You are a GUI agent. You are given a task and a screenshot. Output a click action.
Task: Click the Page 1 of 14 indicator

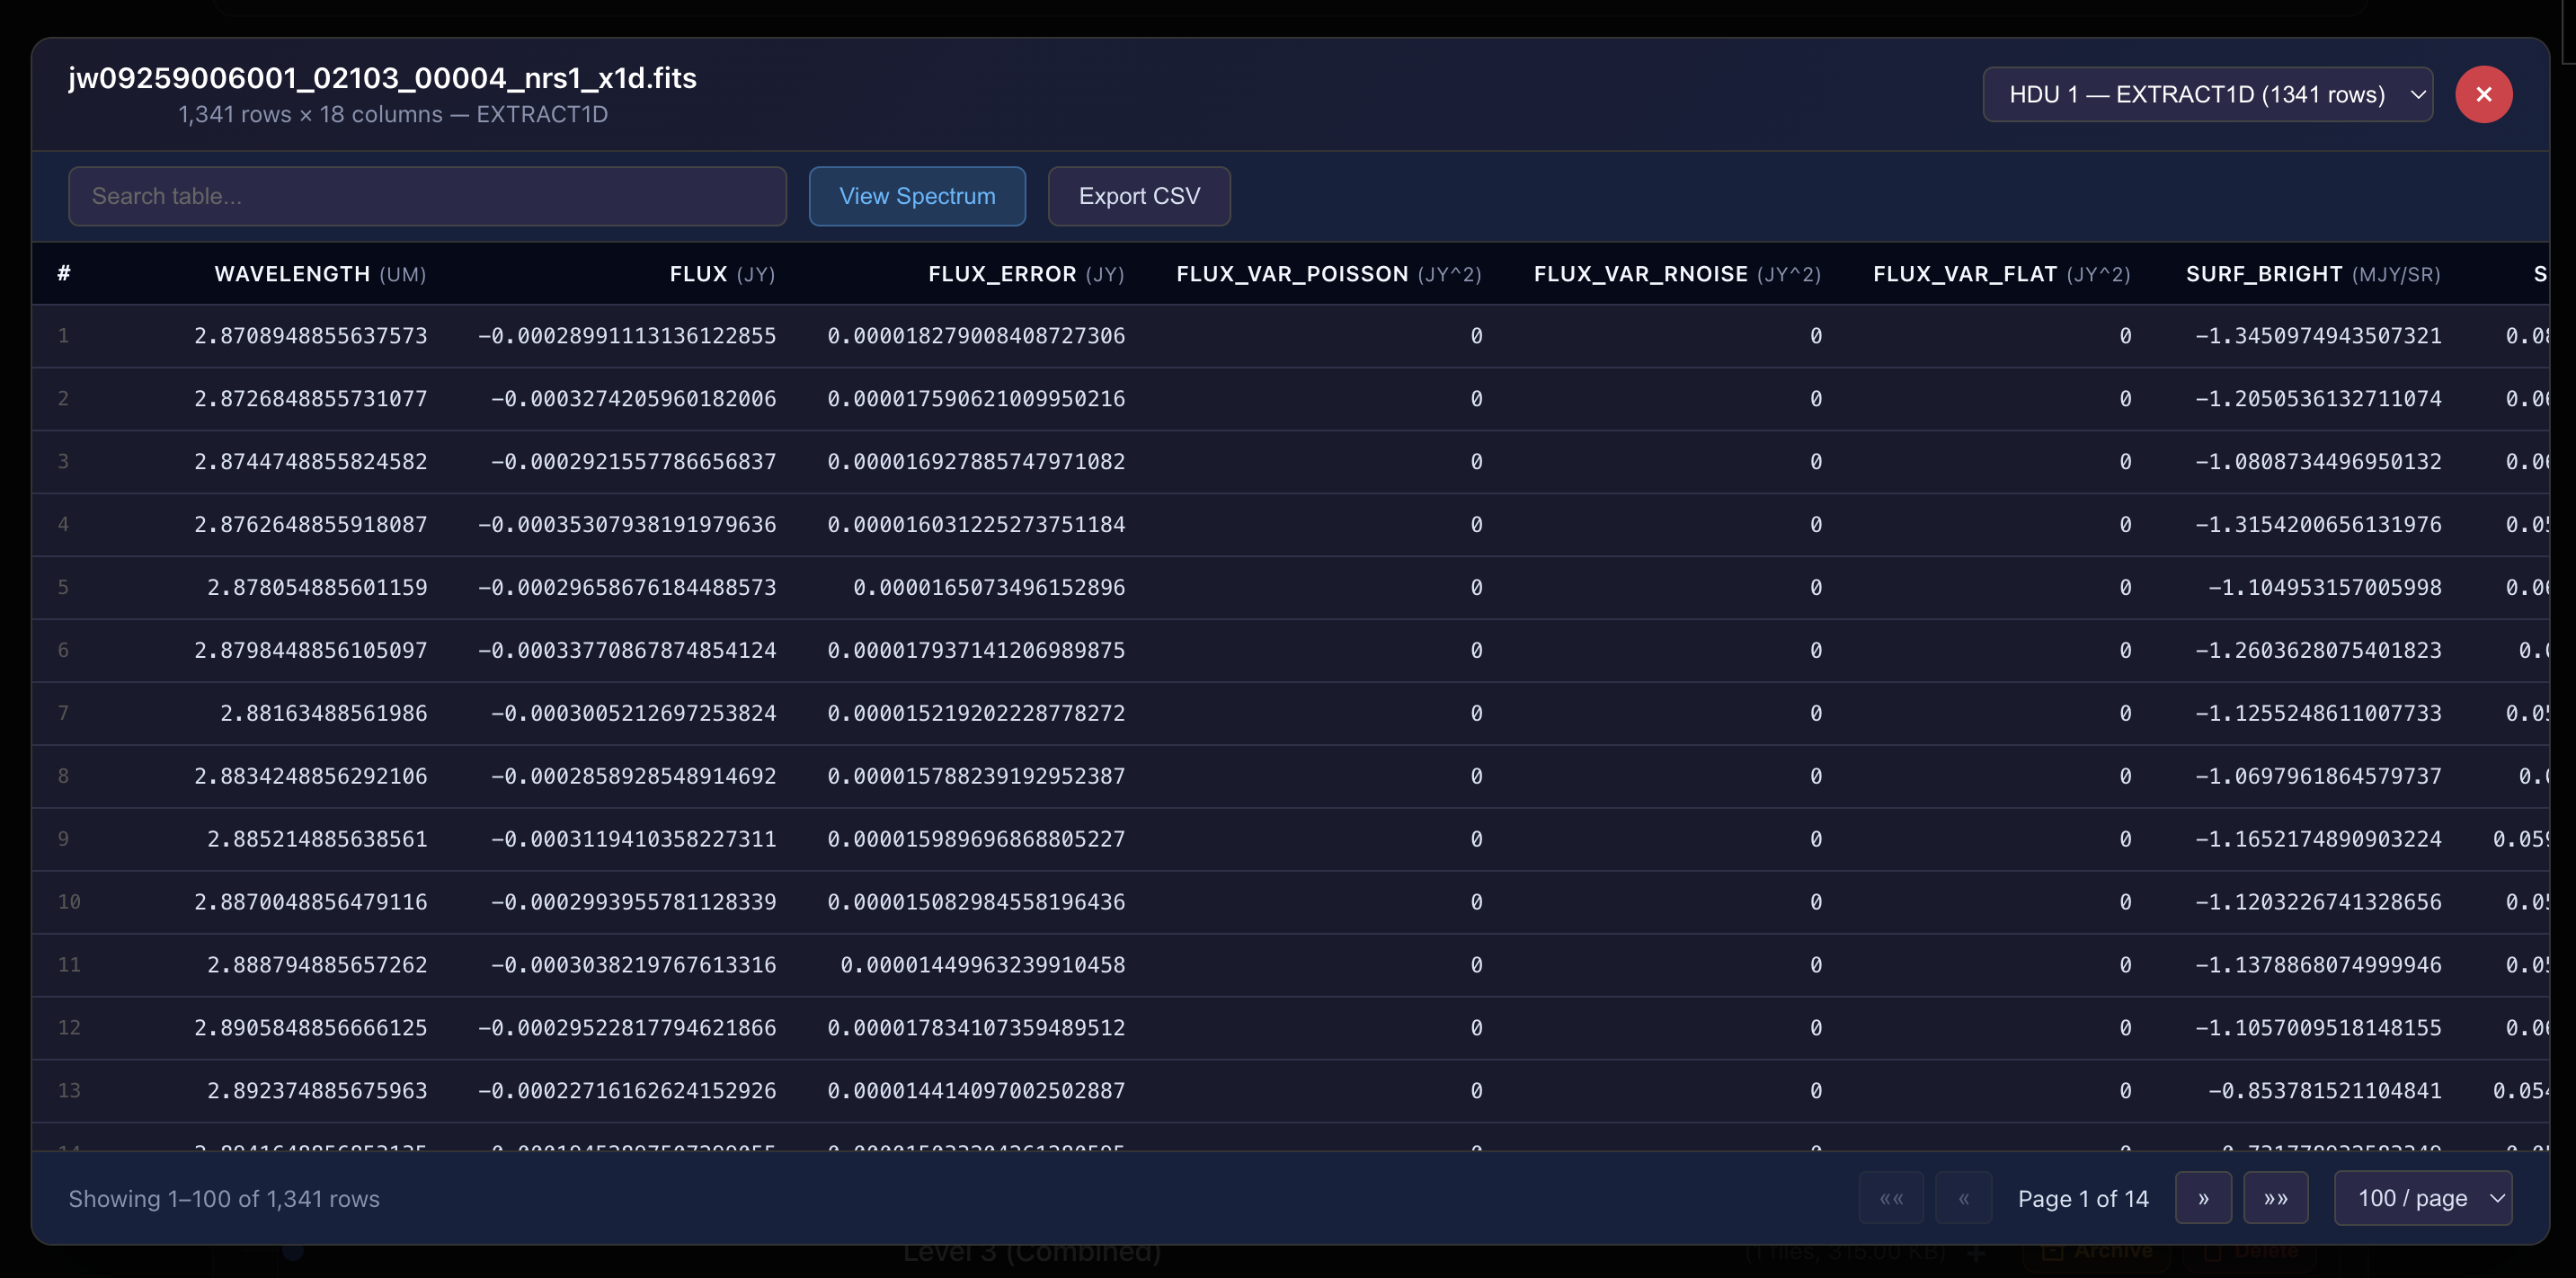coord(2083,1199)
